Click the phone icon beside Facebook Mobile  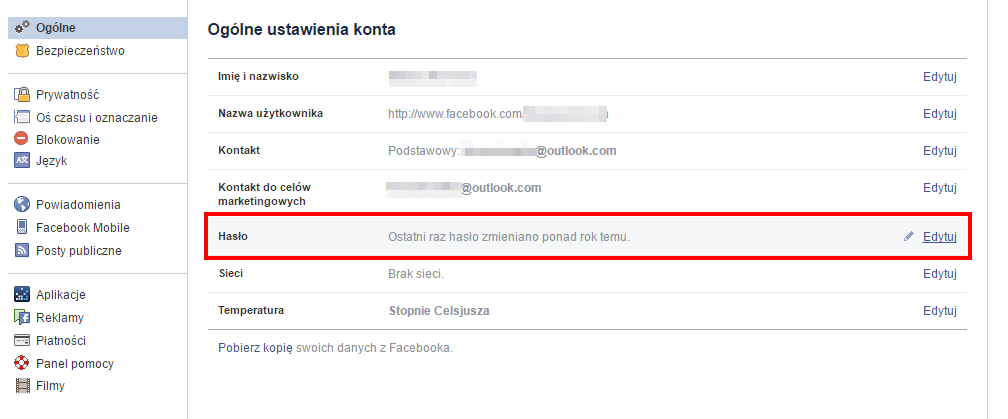click(x=22, y=227)
